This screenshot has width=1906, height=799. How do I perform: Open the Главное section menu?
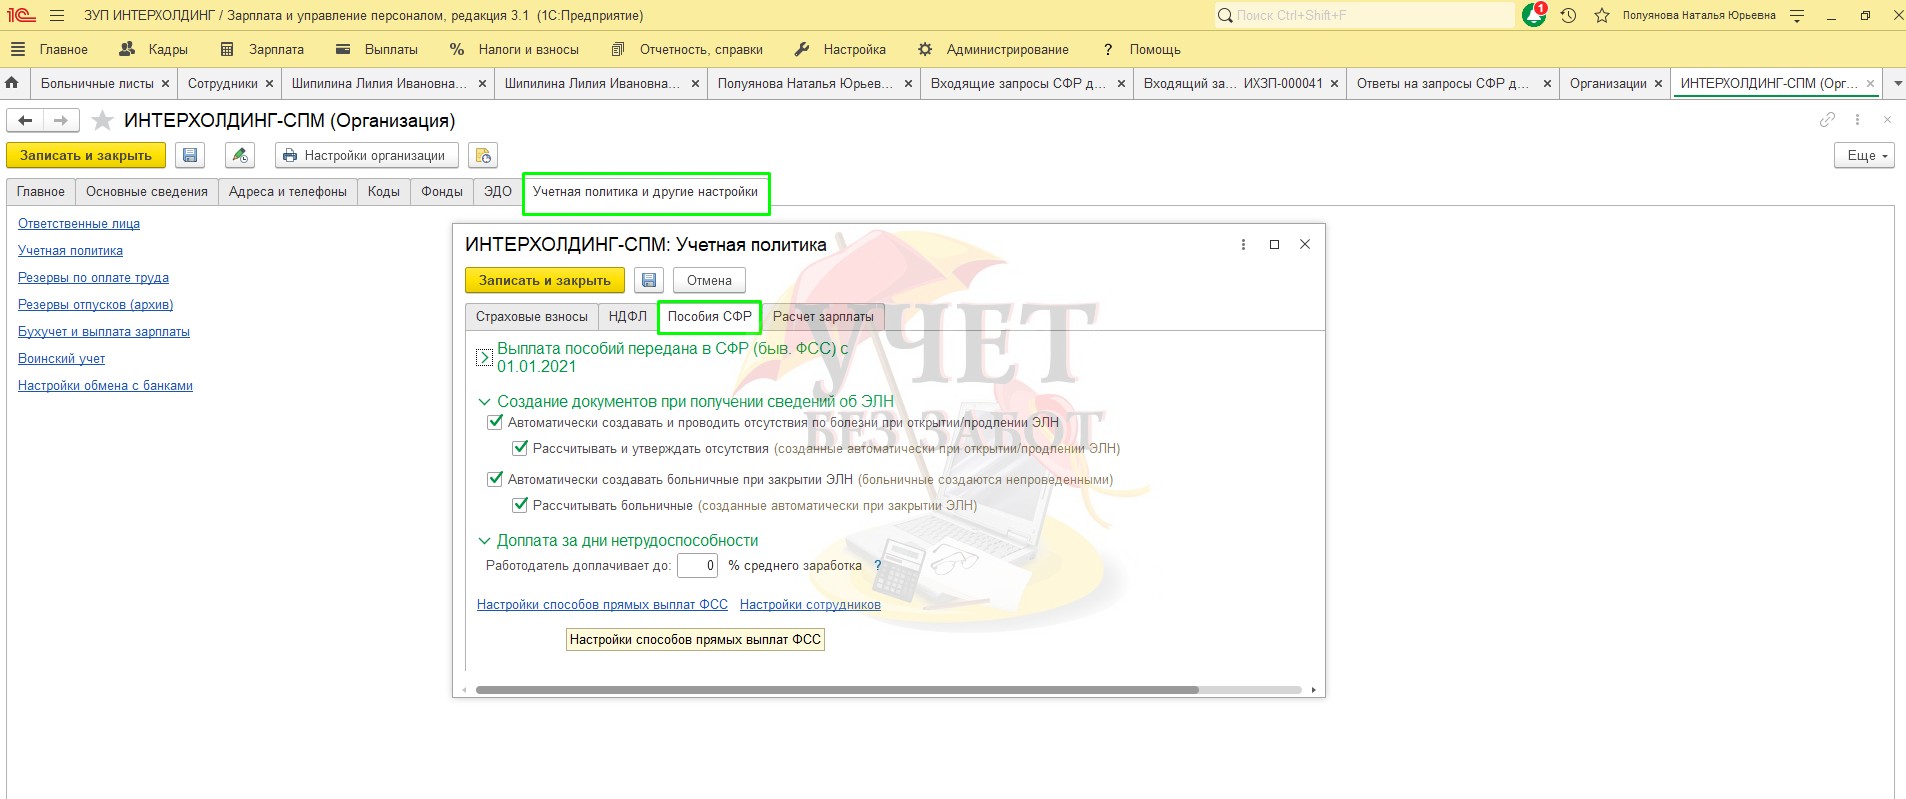click(x=64, y=49)
